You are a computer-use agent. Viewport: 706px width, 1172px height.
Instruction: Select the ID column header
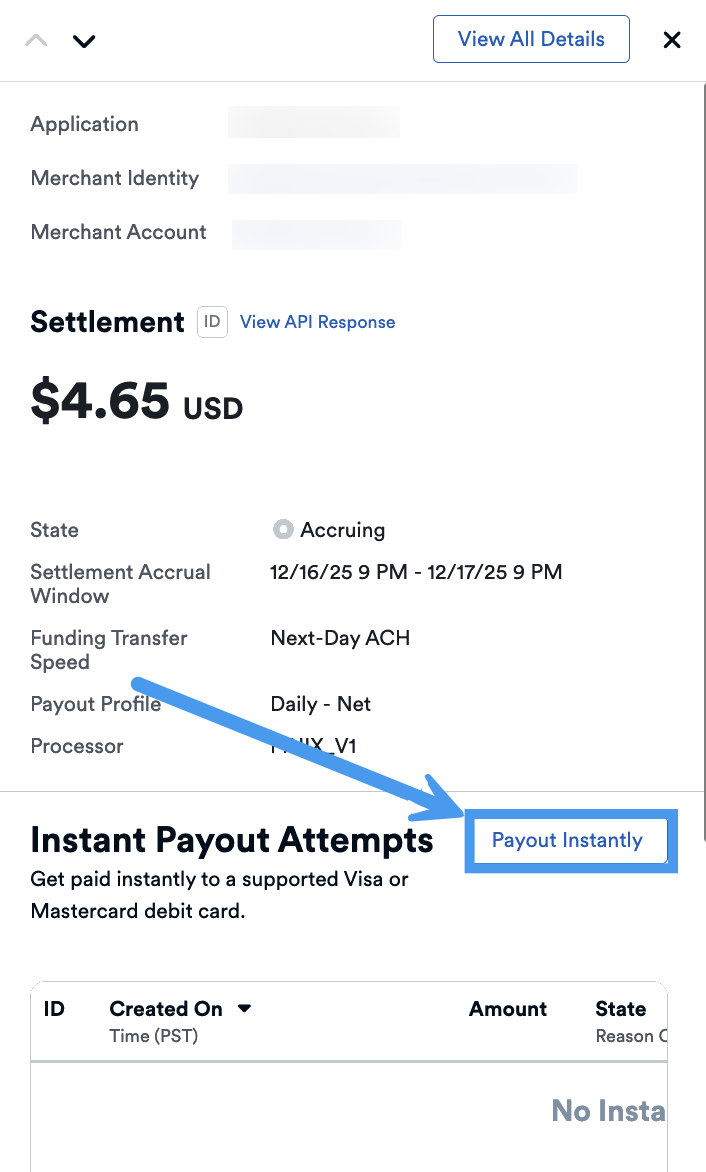(x=53, y=1008)
